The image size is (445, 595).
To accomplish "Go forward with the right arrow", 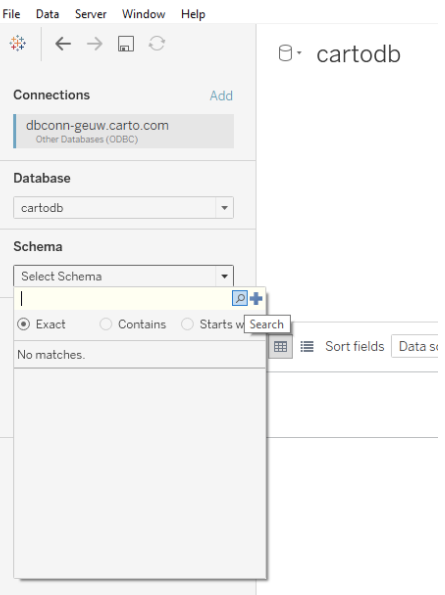I will coord(94,44).
